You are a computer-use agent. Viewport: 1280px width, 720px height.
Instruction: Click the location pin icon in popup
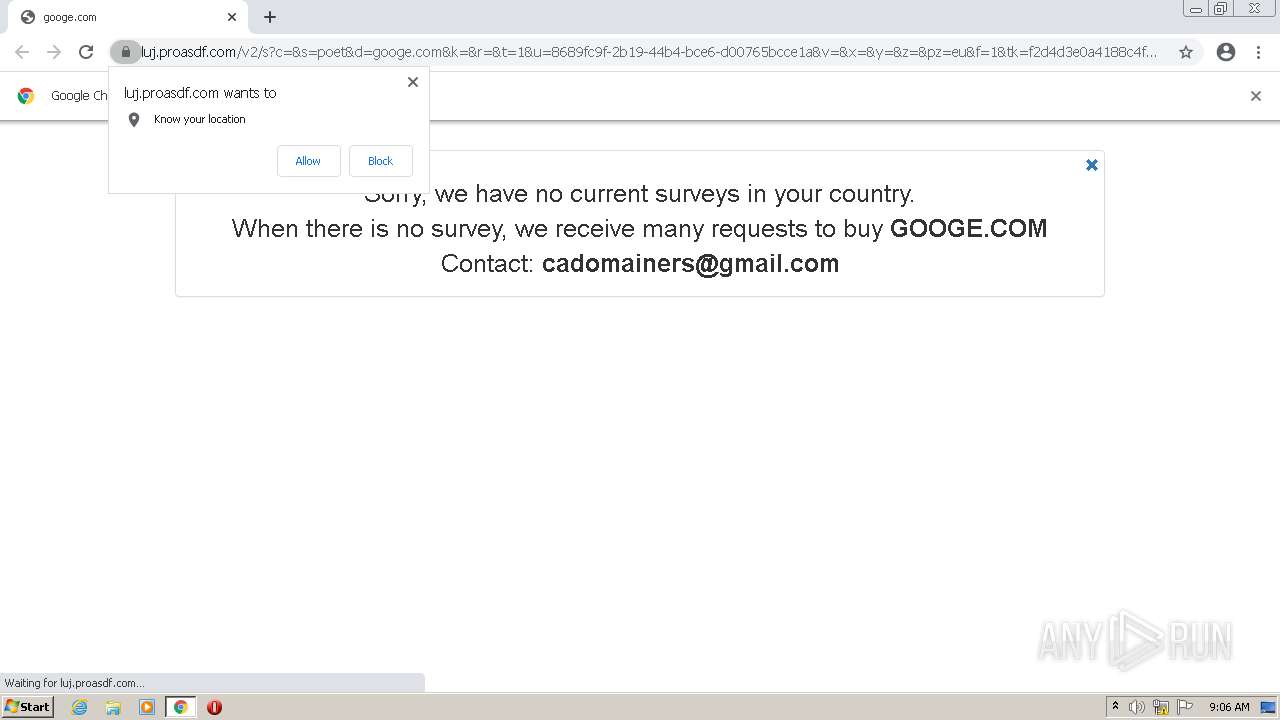pyautogui.click(x=134, y=120)
